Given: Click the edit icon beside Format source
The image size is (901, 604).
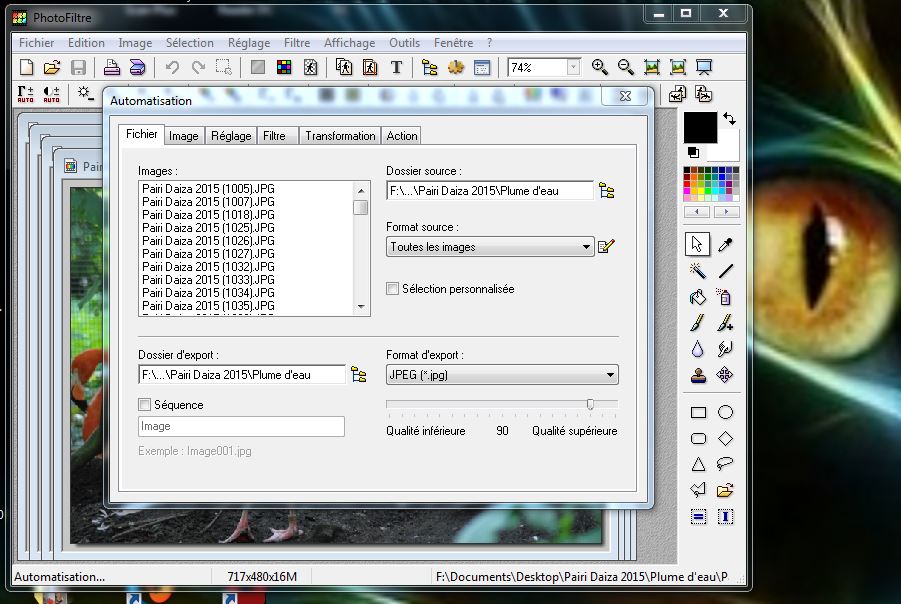Looking at the screenshot, I should point(606,247).
